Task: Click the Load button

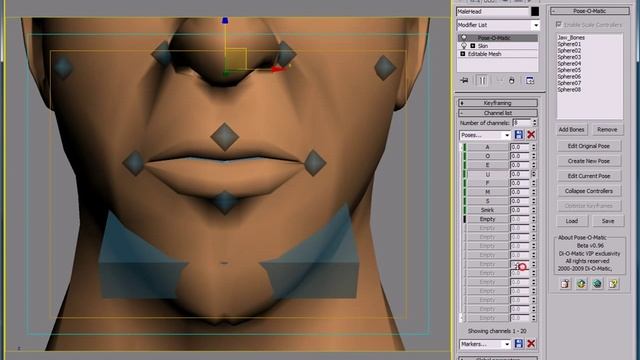Action: [x=572, y=221]
